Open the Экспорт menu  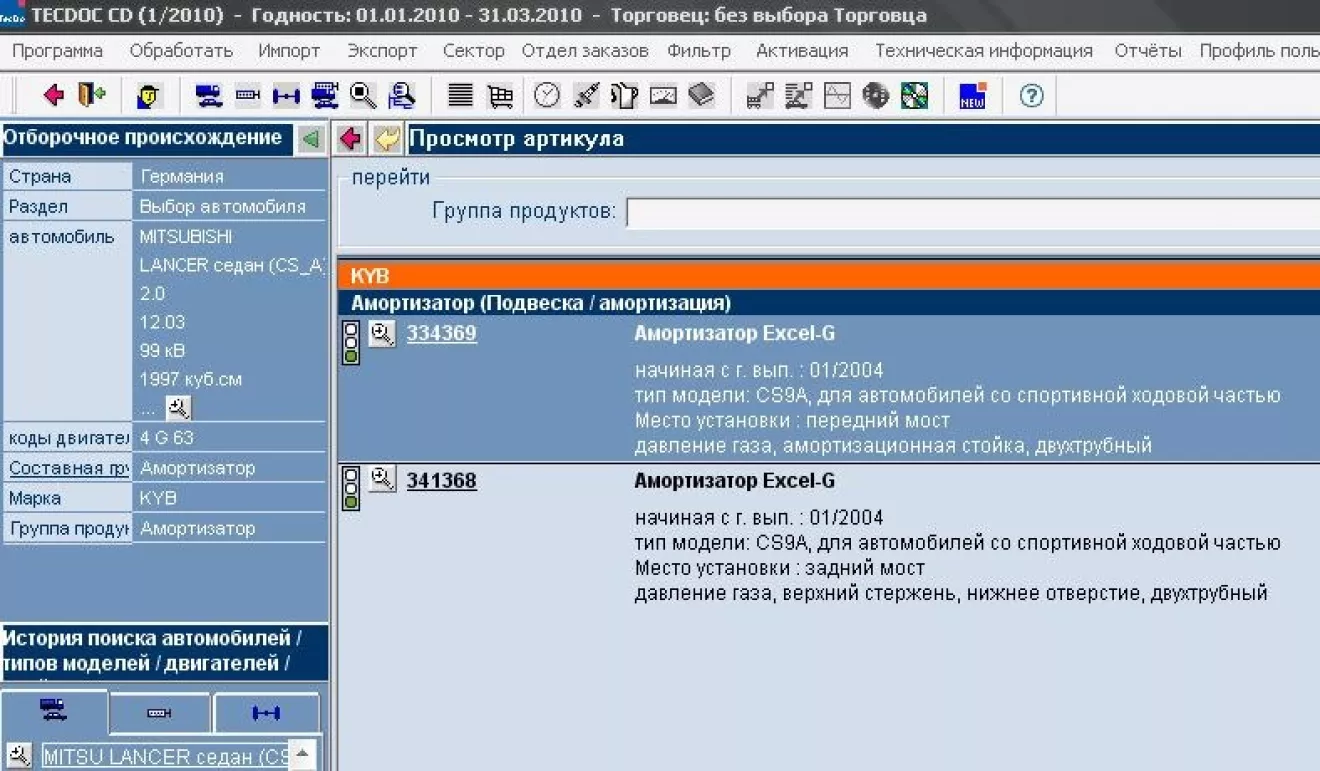coord(382,50)
